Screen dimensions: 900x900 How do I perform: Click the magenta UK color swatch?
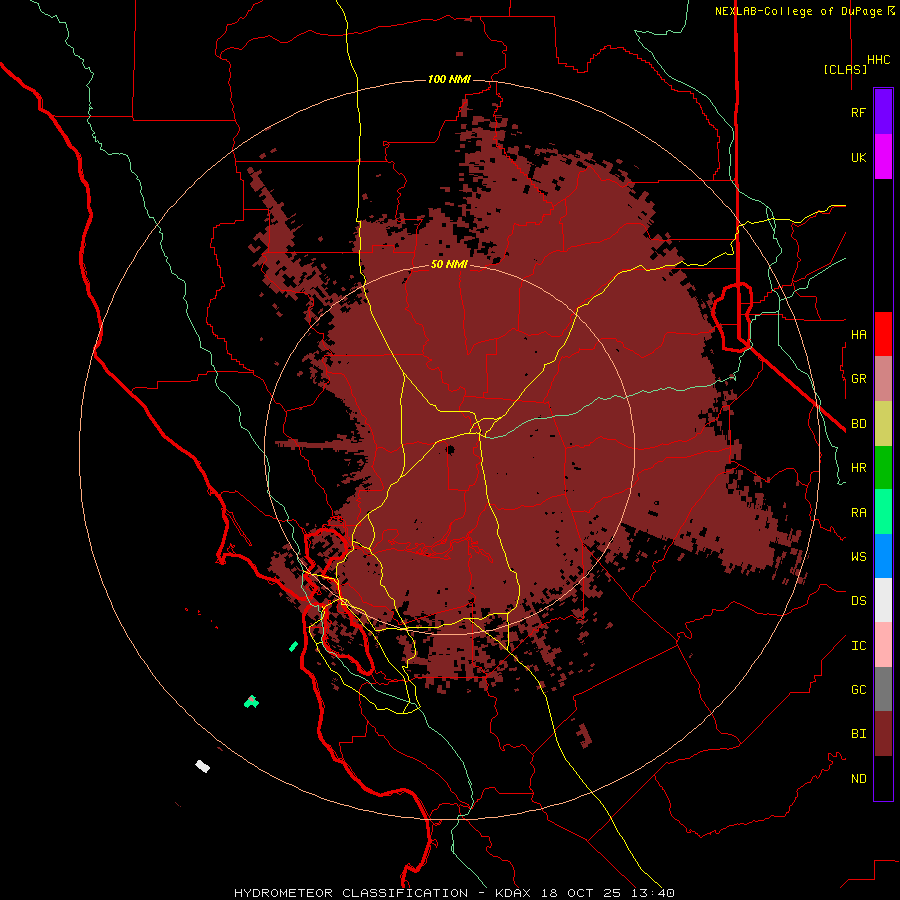point(883,157)
